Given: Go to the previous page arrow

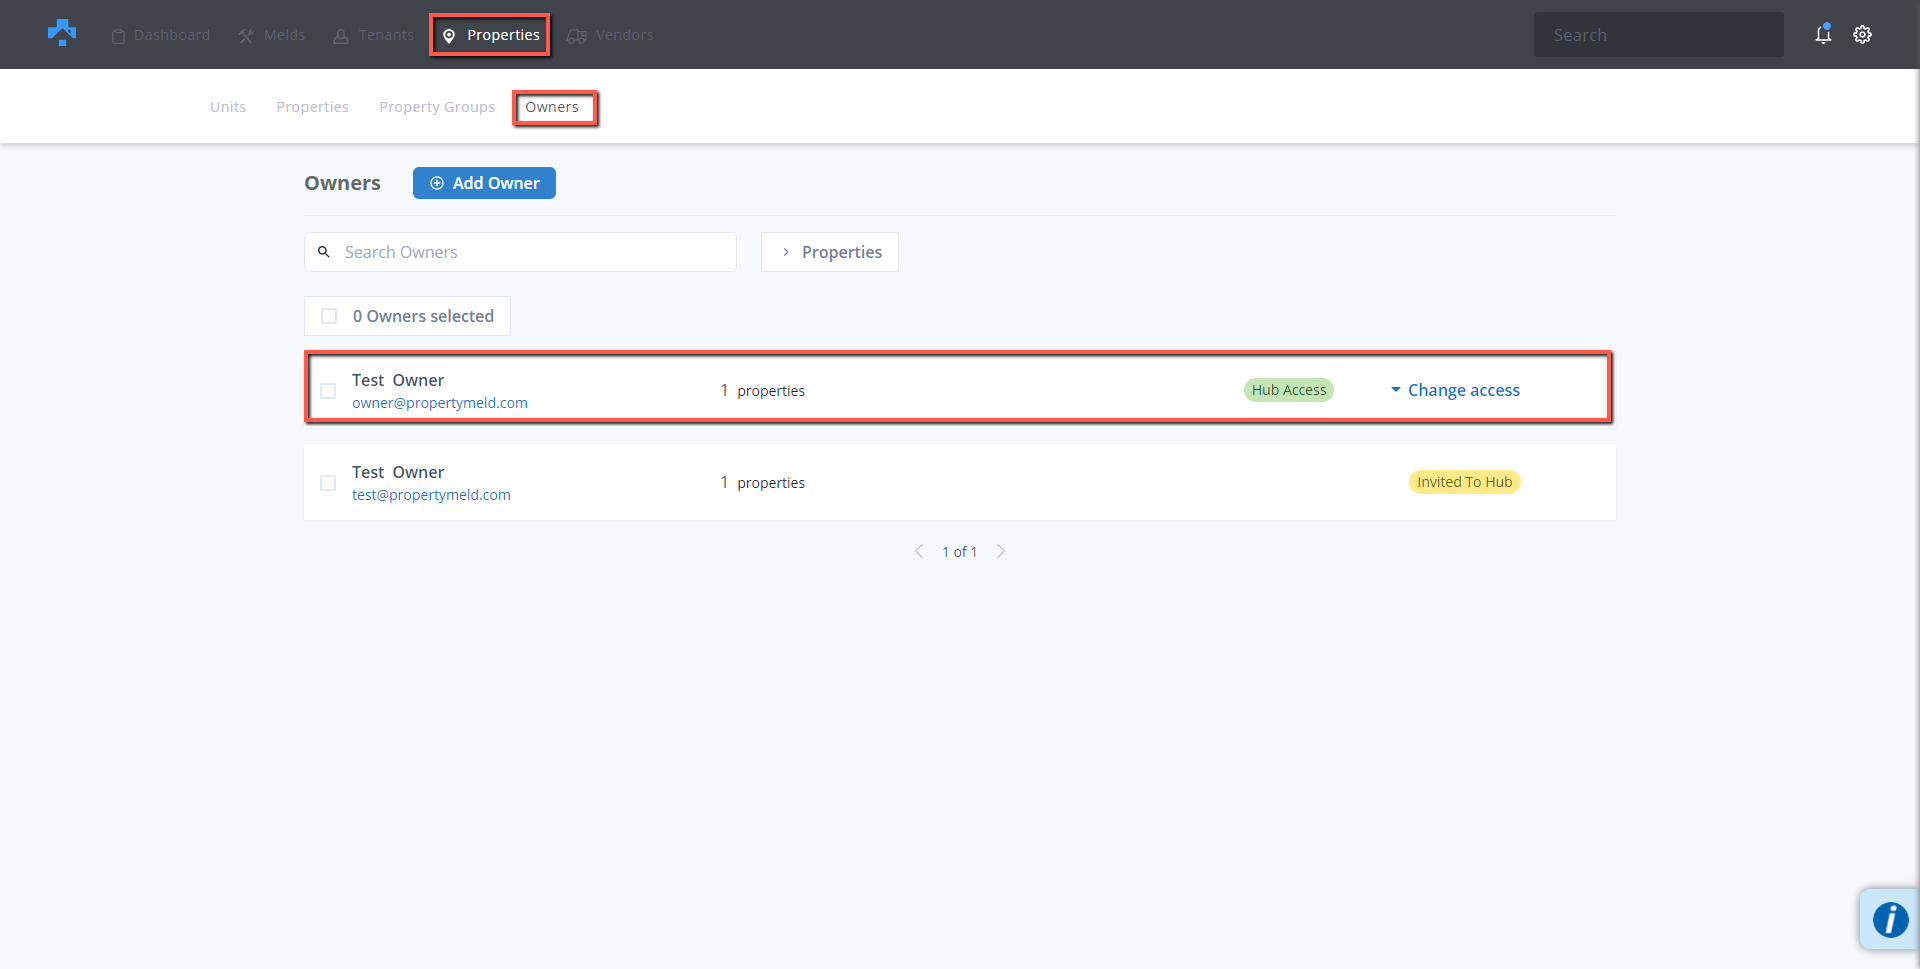Looking at the screenshot, I should (x=919, y=551).
